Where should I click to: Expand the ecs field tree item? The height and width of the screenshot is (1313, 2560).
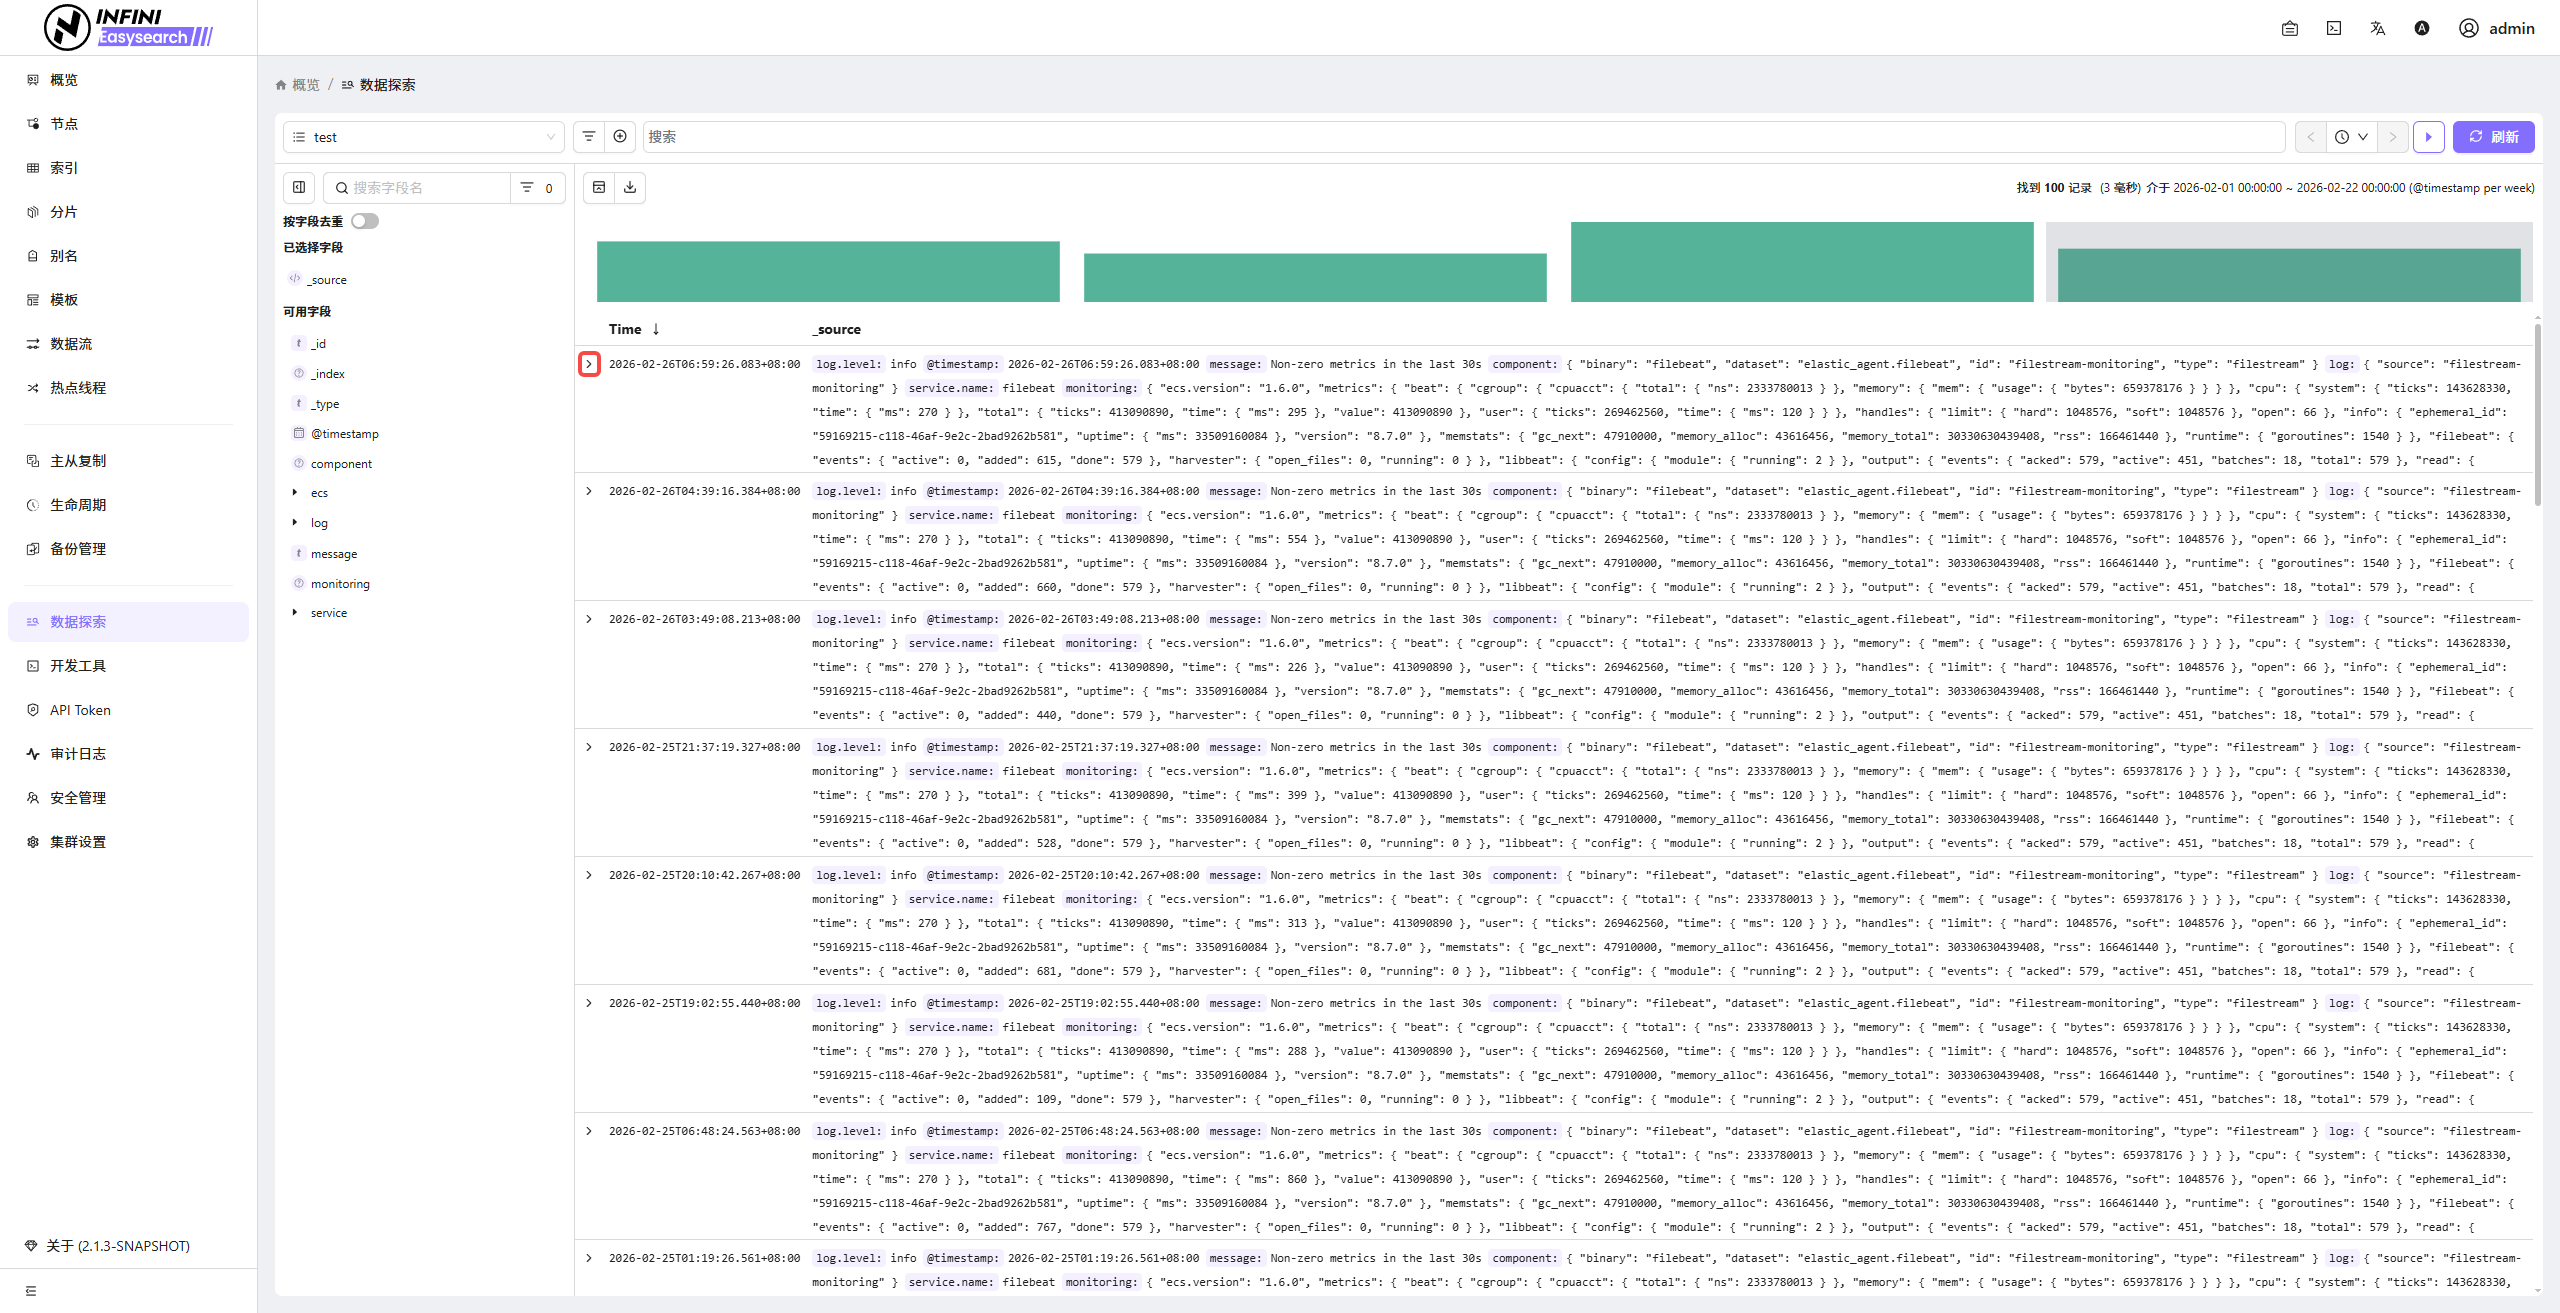295,492
